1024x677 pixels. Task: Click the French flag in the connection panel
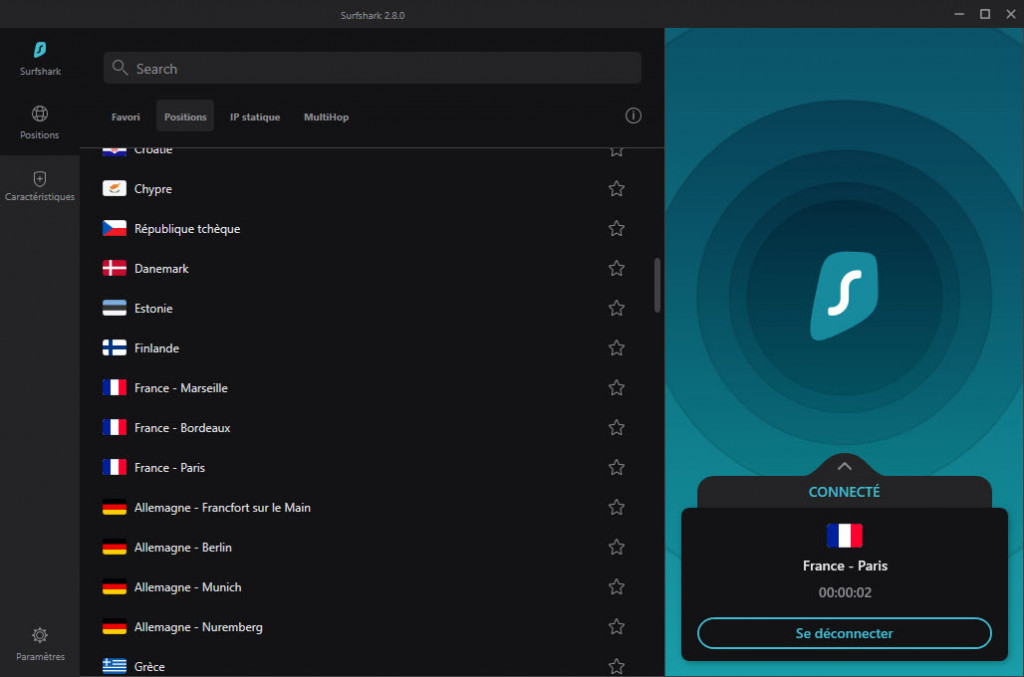tap(844, 535)
